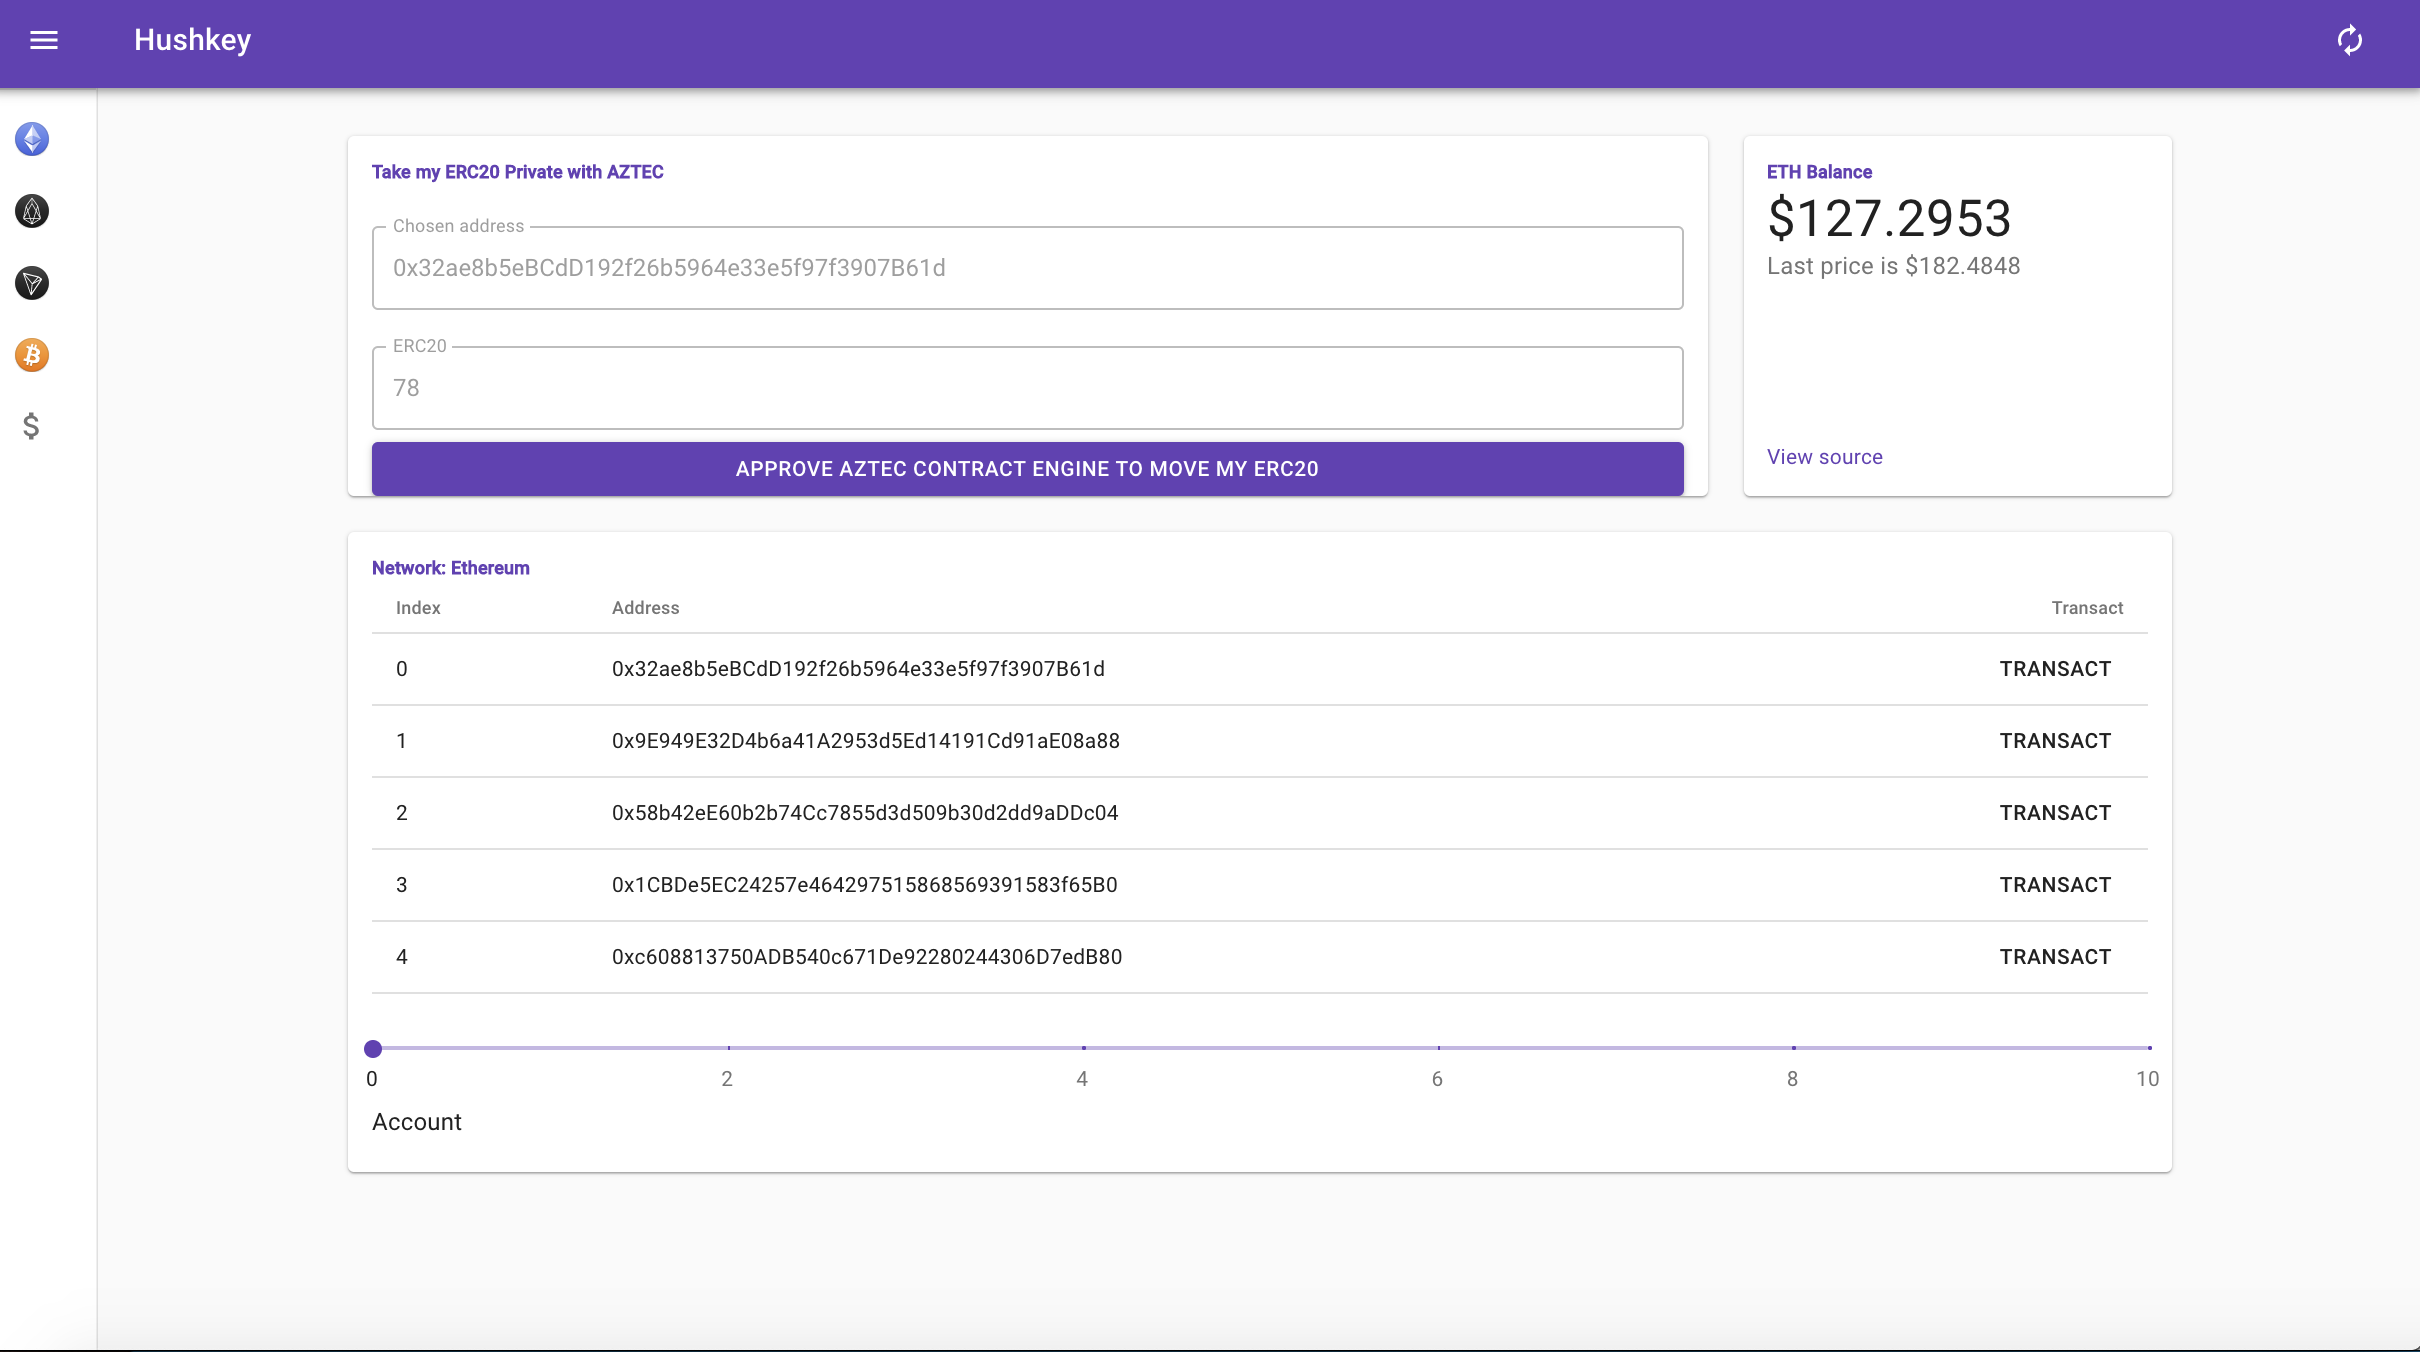Screen dimensions: 2420x1352
Task: Set Account slider to mark 8
Action: tap(1793, 1048)
